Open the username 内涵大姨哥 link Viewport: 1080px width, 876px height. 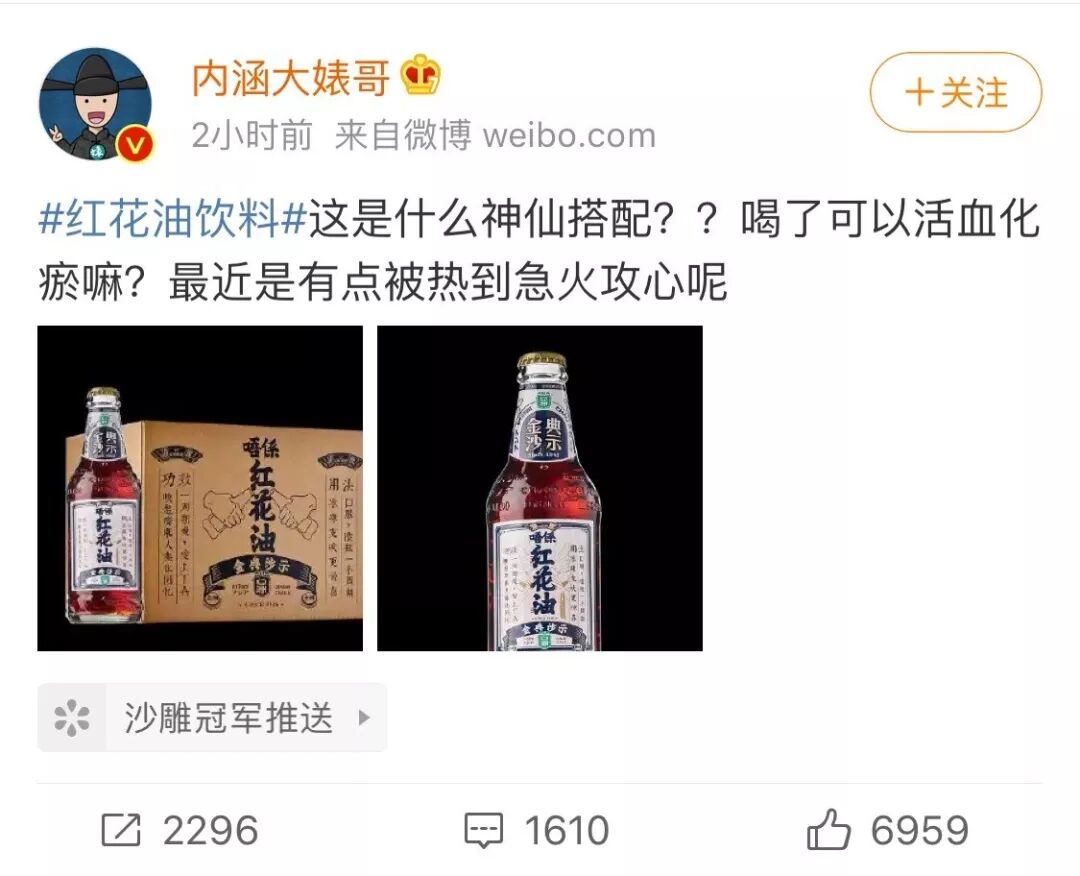coord(291,77)
